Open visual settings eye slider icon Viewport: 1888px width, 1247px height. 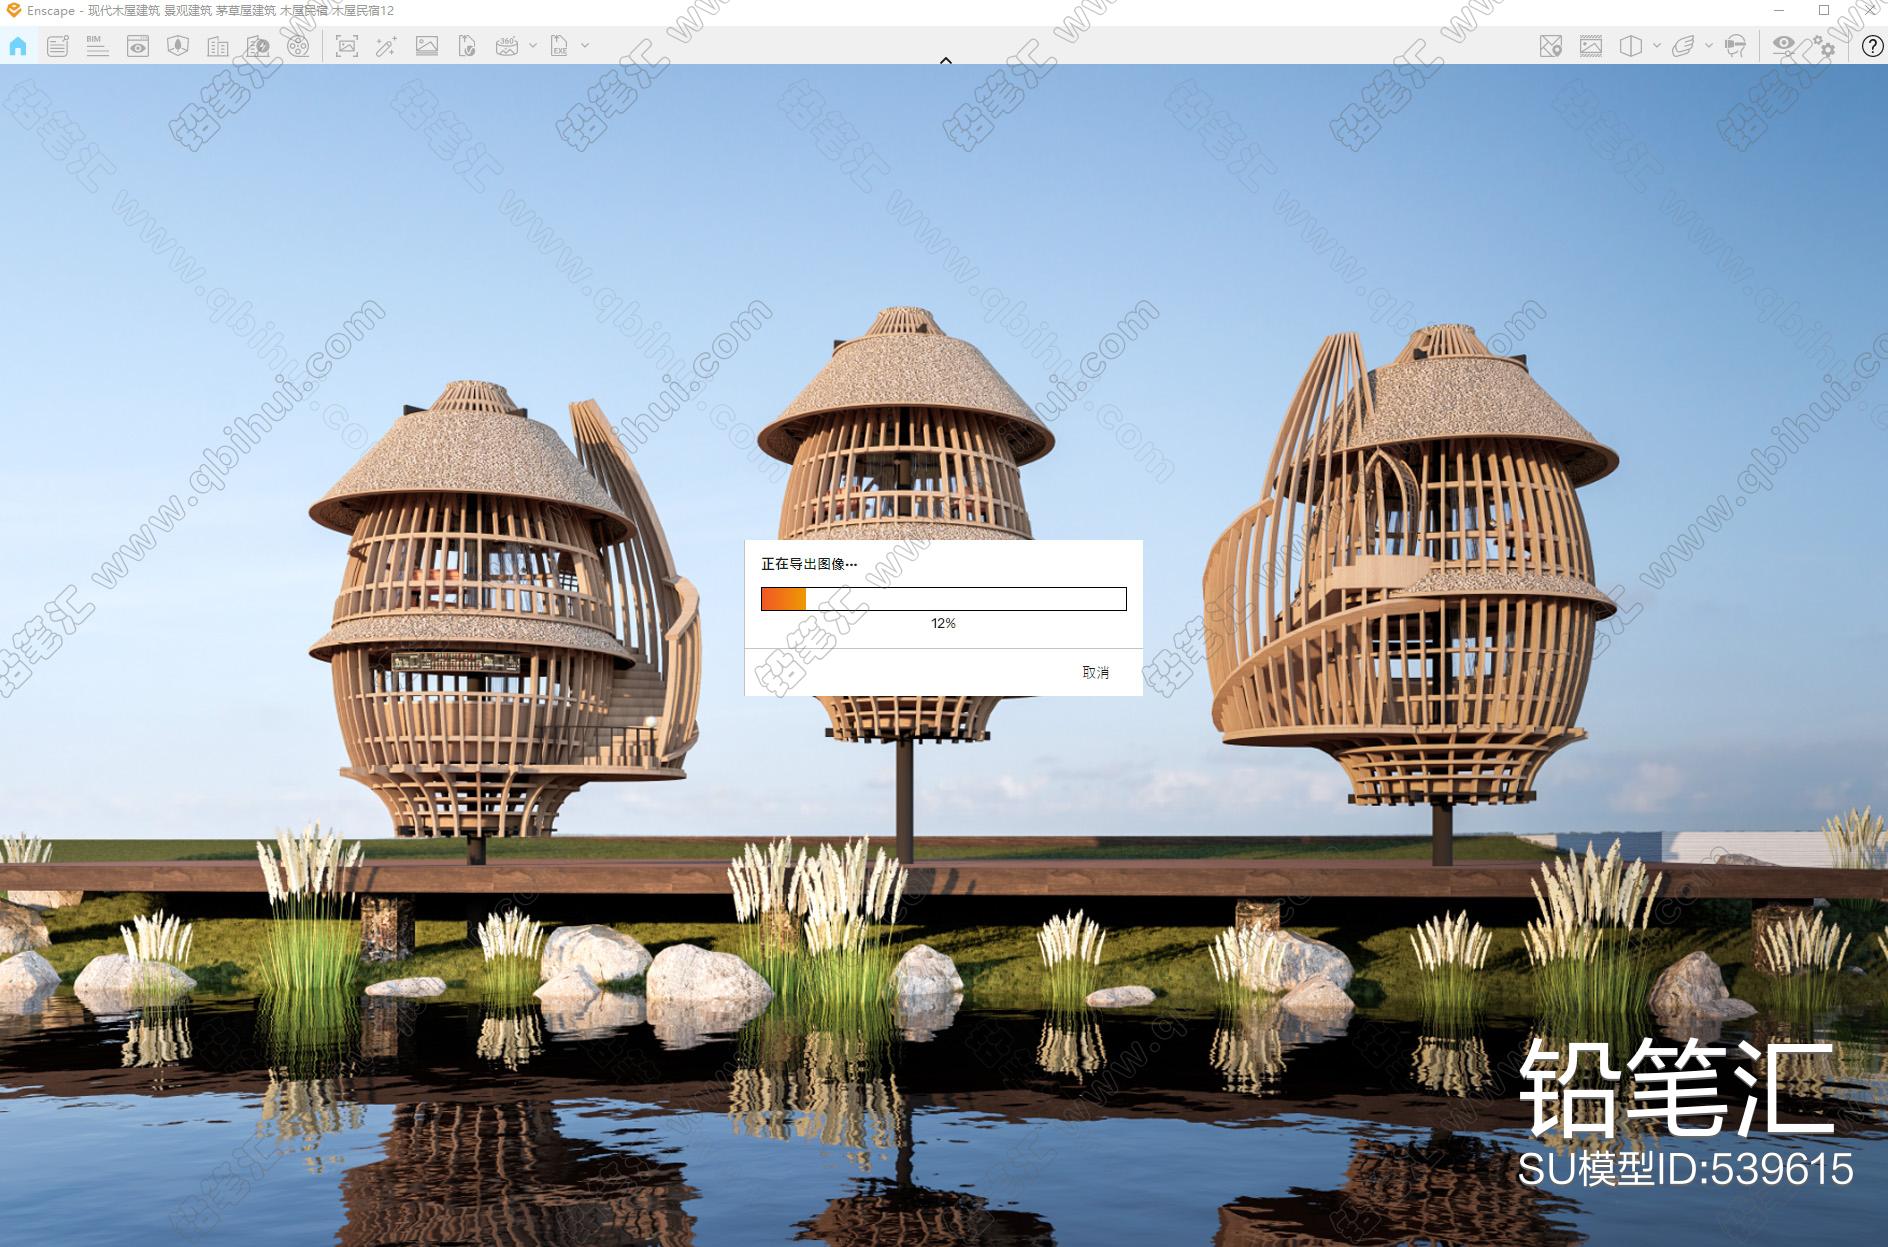click(x=1784, y=46)
